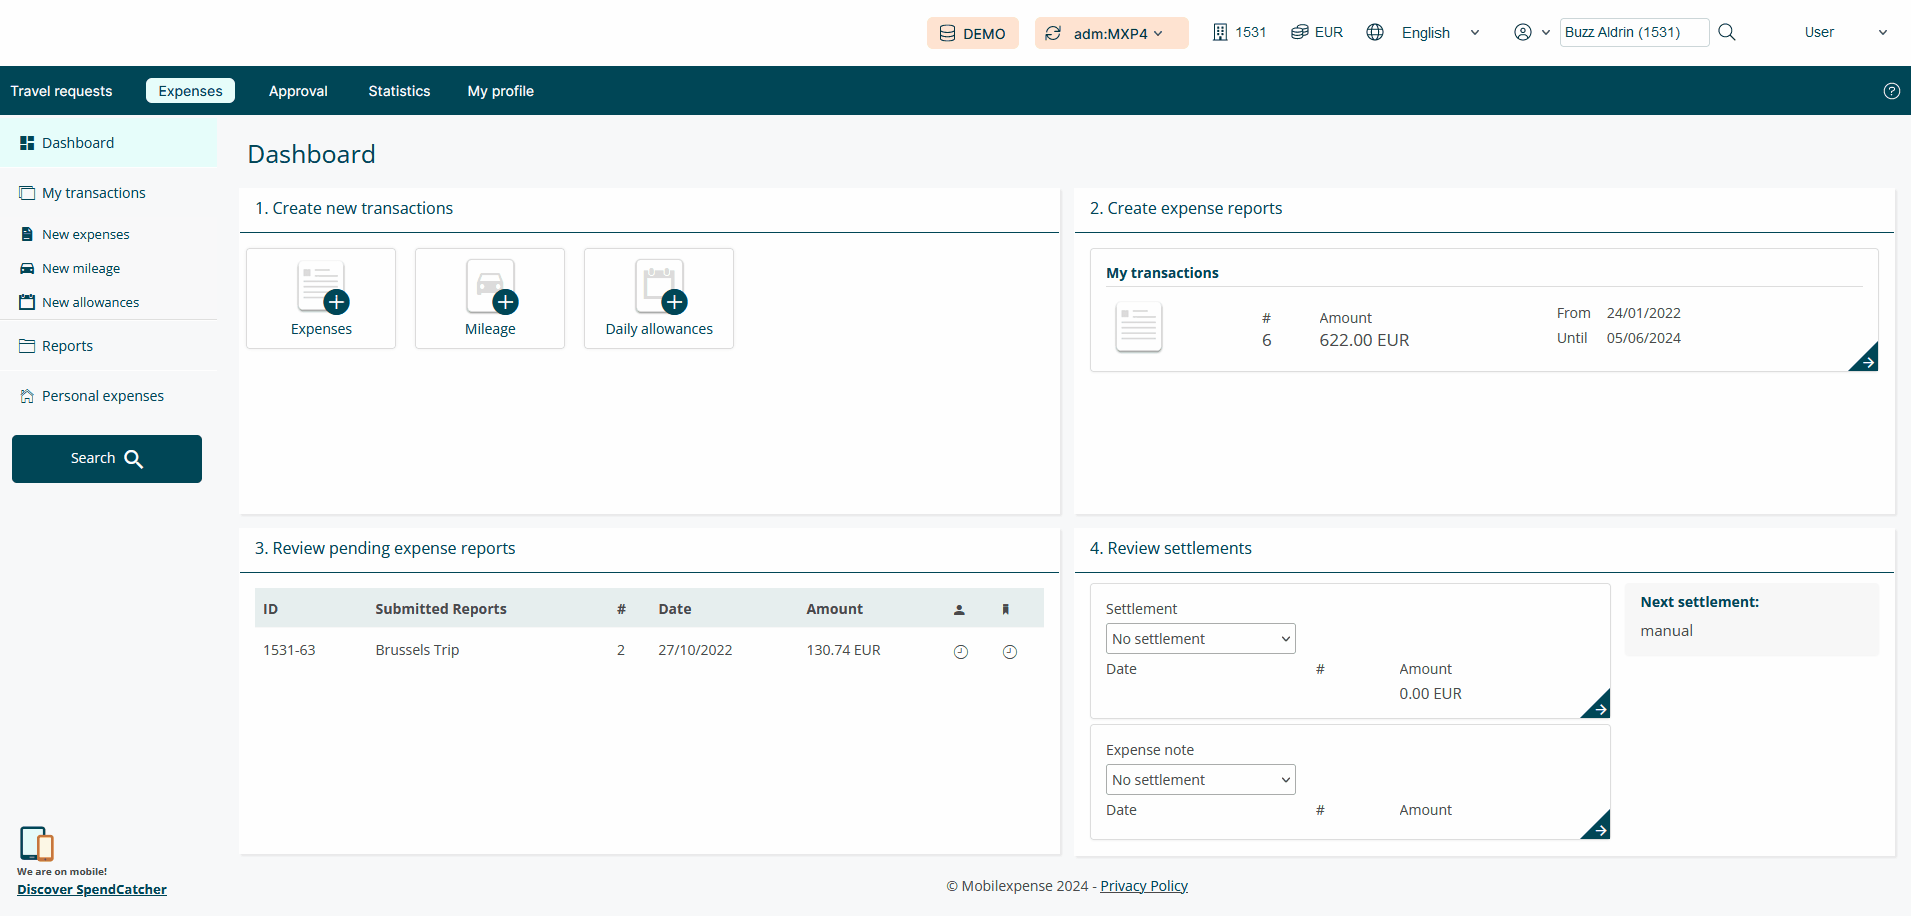The width and height of the screenshot is (1911, 916).
Task: Go to Statistics tab
Action: point(399,91)
